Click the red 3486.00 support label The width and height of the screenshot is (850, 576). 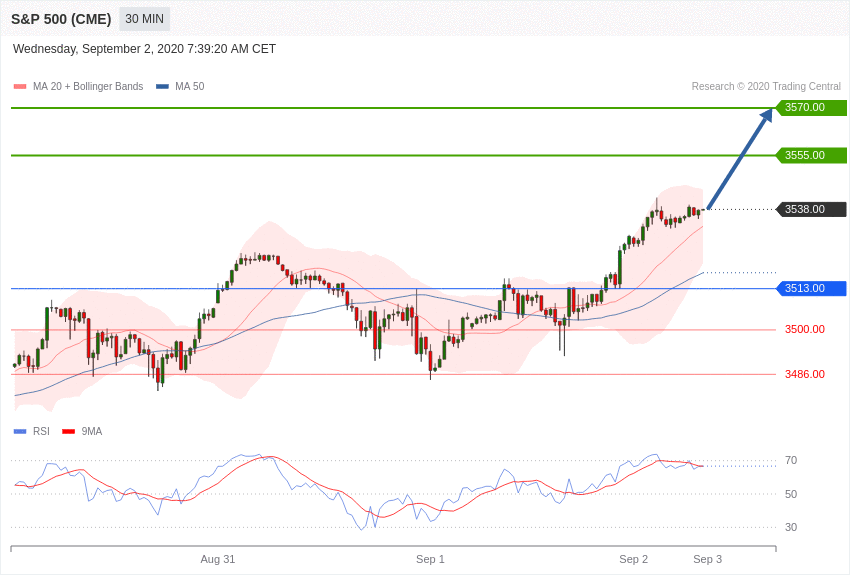click(804, 374)
